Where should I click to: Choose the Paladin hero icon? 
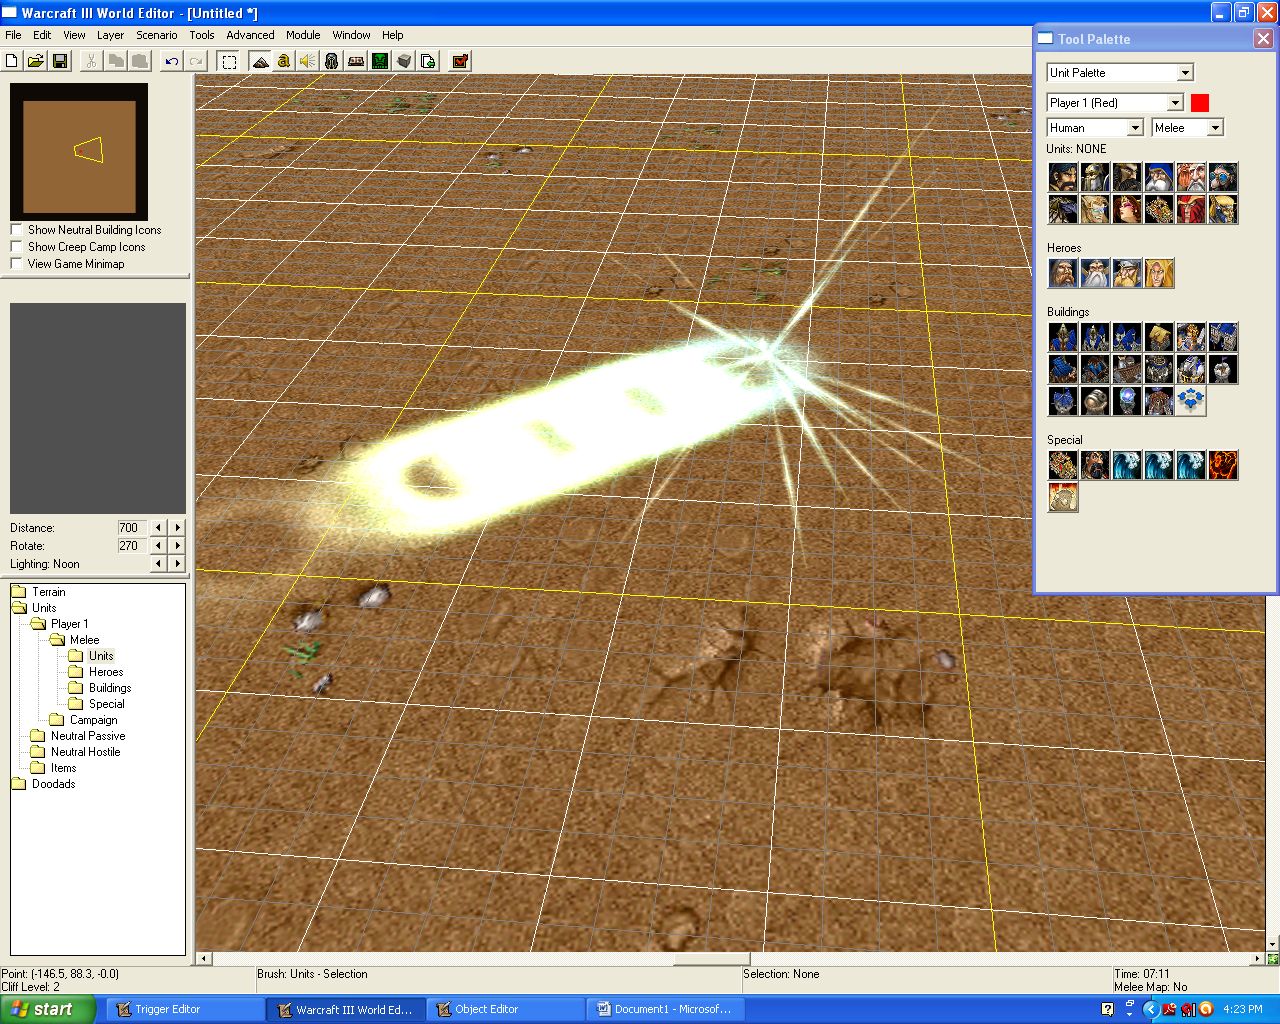click(x=1063, y=273)
